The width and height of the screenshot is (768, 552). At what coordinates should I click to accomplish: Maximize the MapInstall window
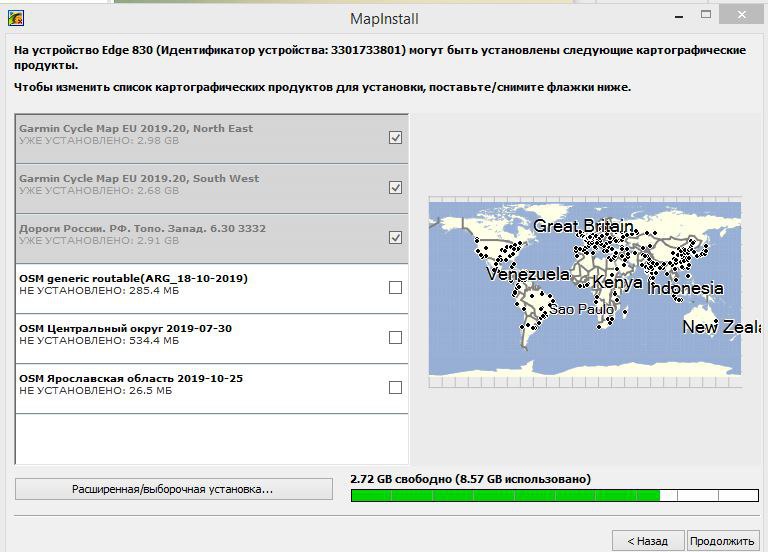coord(706,15)
